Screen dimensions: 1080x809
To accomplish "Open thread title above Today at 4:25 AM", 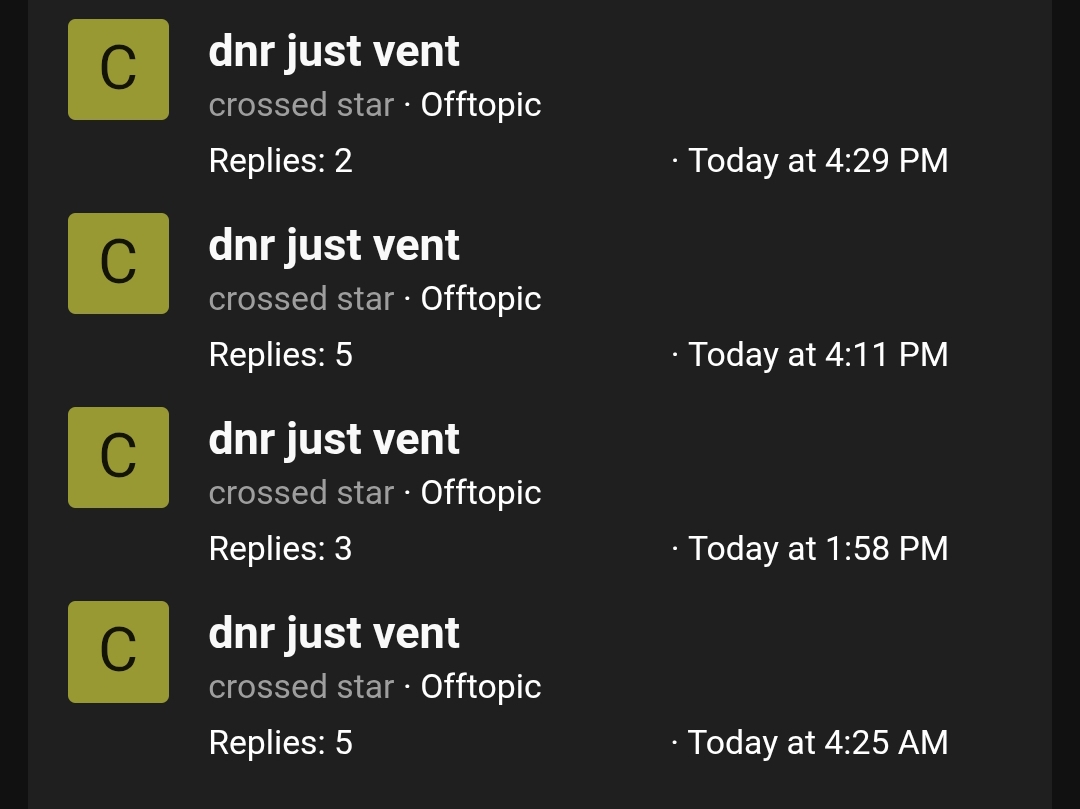I will point(334,635).
